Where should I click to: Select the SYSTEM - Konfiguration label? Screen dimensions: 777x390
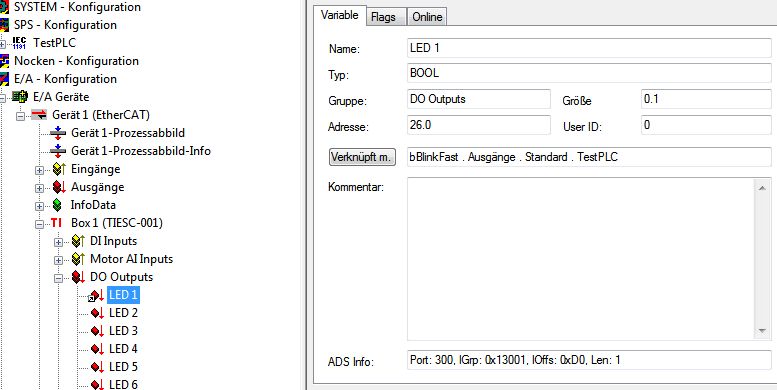click(77, 7)
